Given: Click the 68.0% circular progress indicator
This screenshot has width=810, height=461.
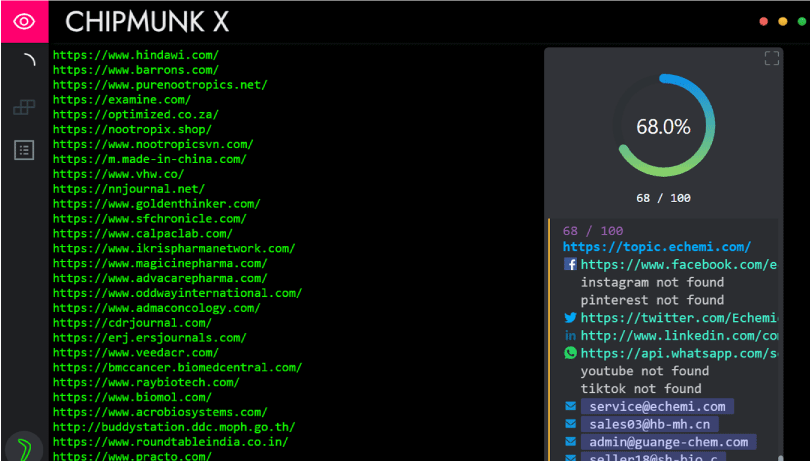Looking at the screenshot, I should pos(663,126).
